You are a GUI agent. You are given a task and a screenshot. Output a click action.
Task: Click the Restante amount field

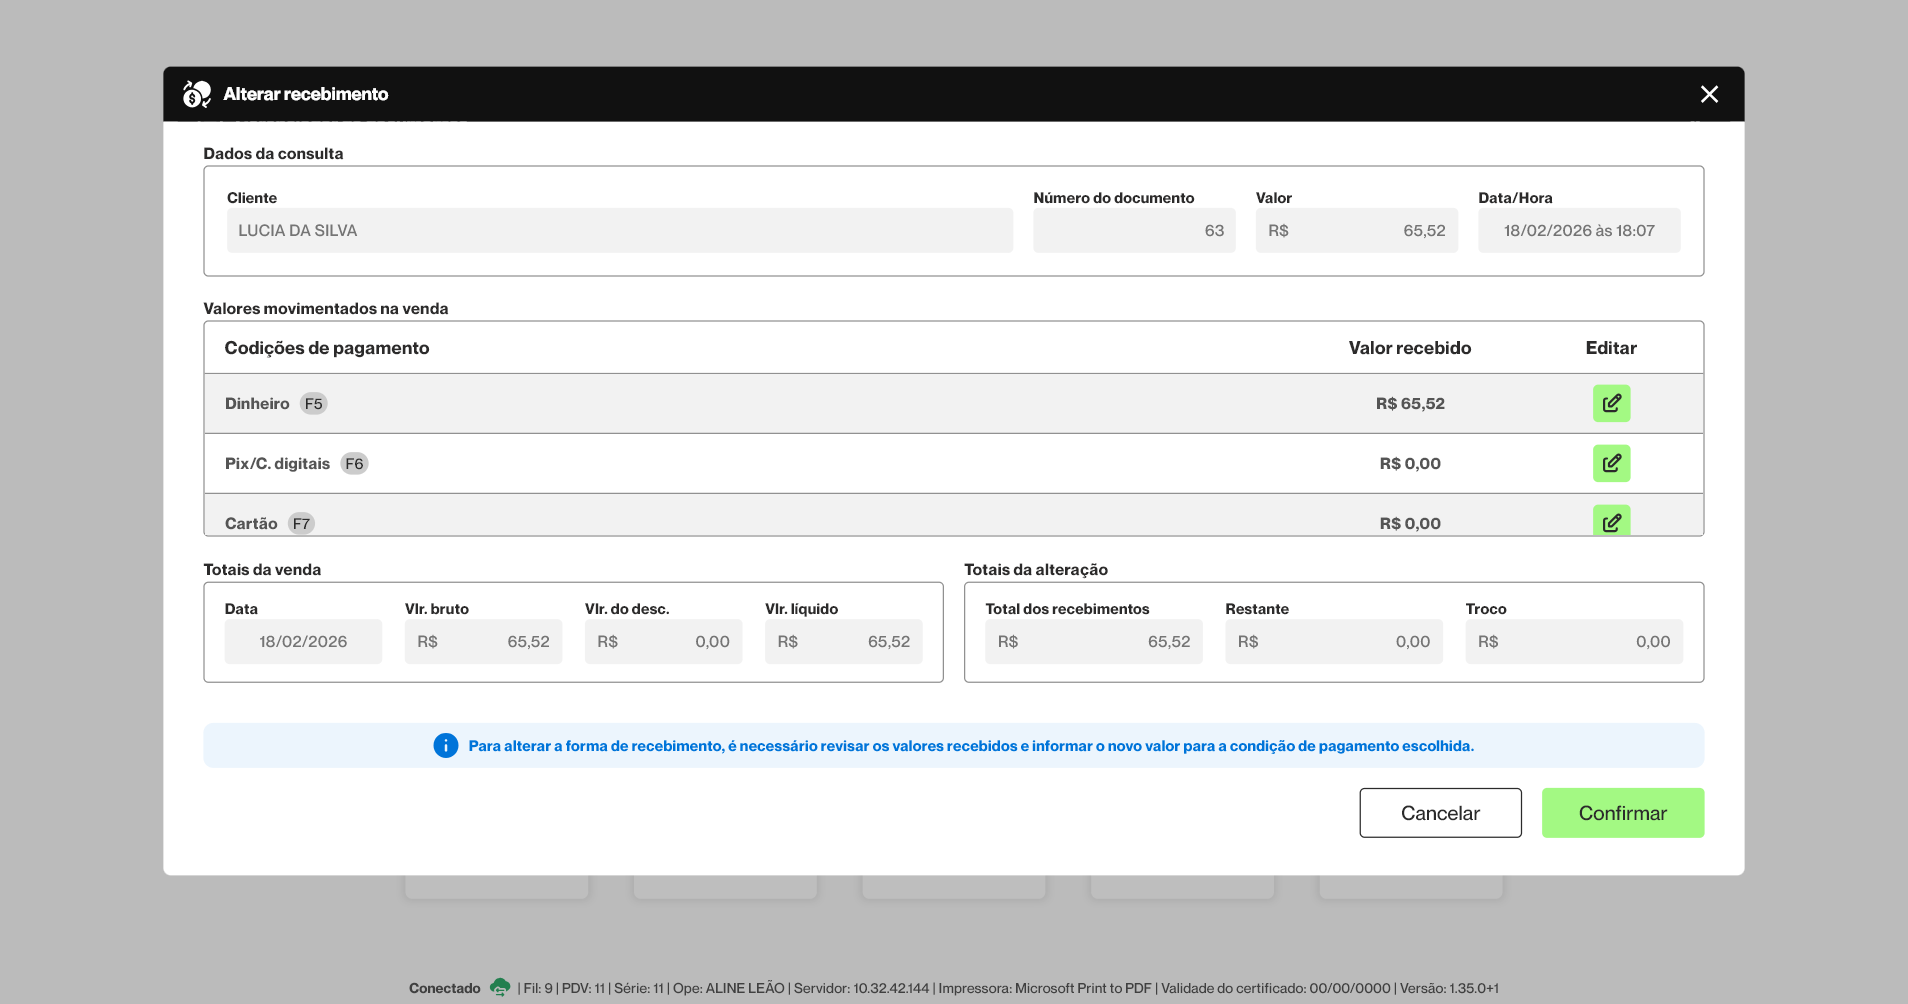pos(1333,642)
